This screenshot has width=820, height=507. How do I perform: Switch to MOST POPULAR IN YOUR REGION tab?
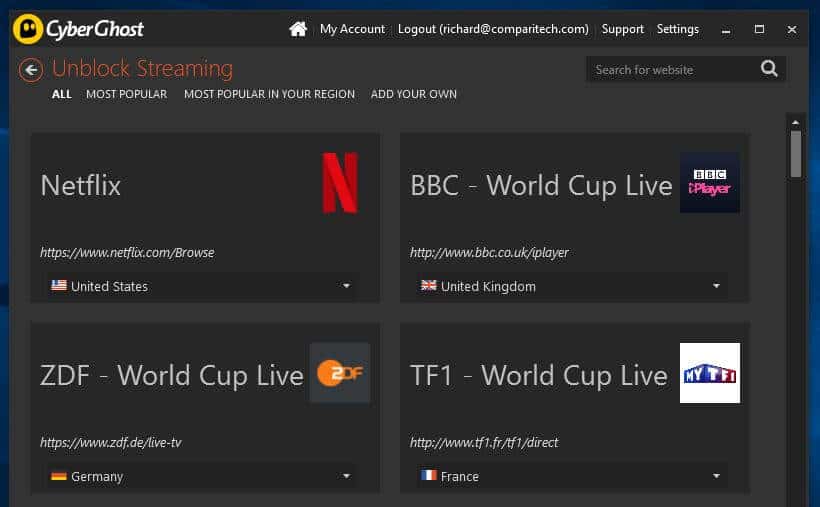[x=269, y=94]
